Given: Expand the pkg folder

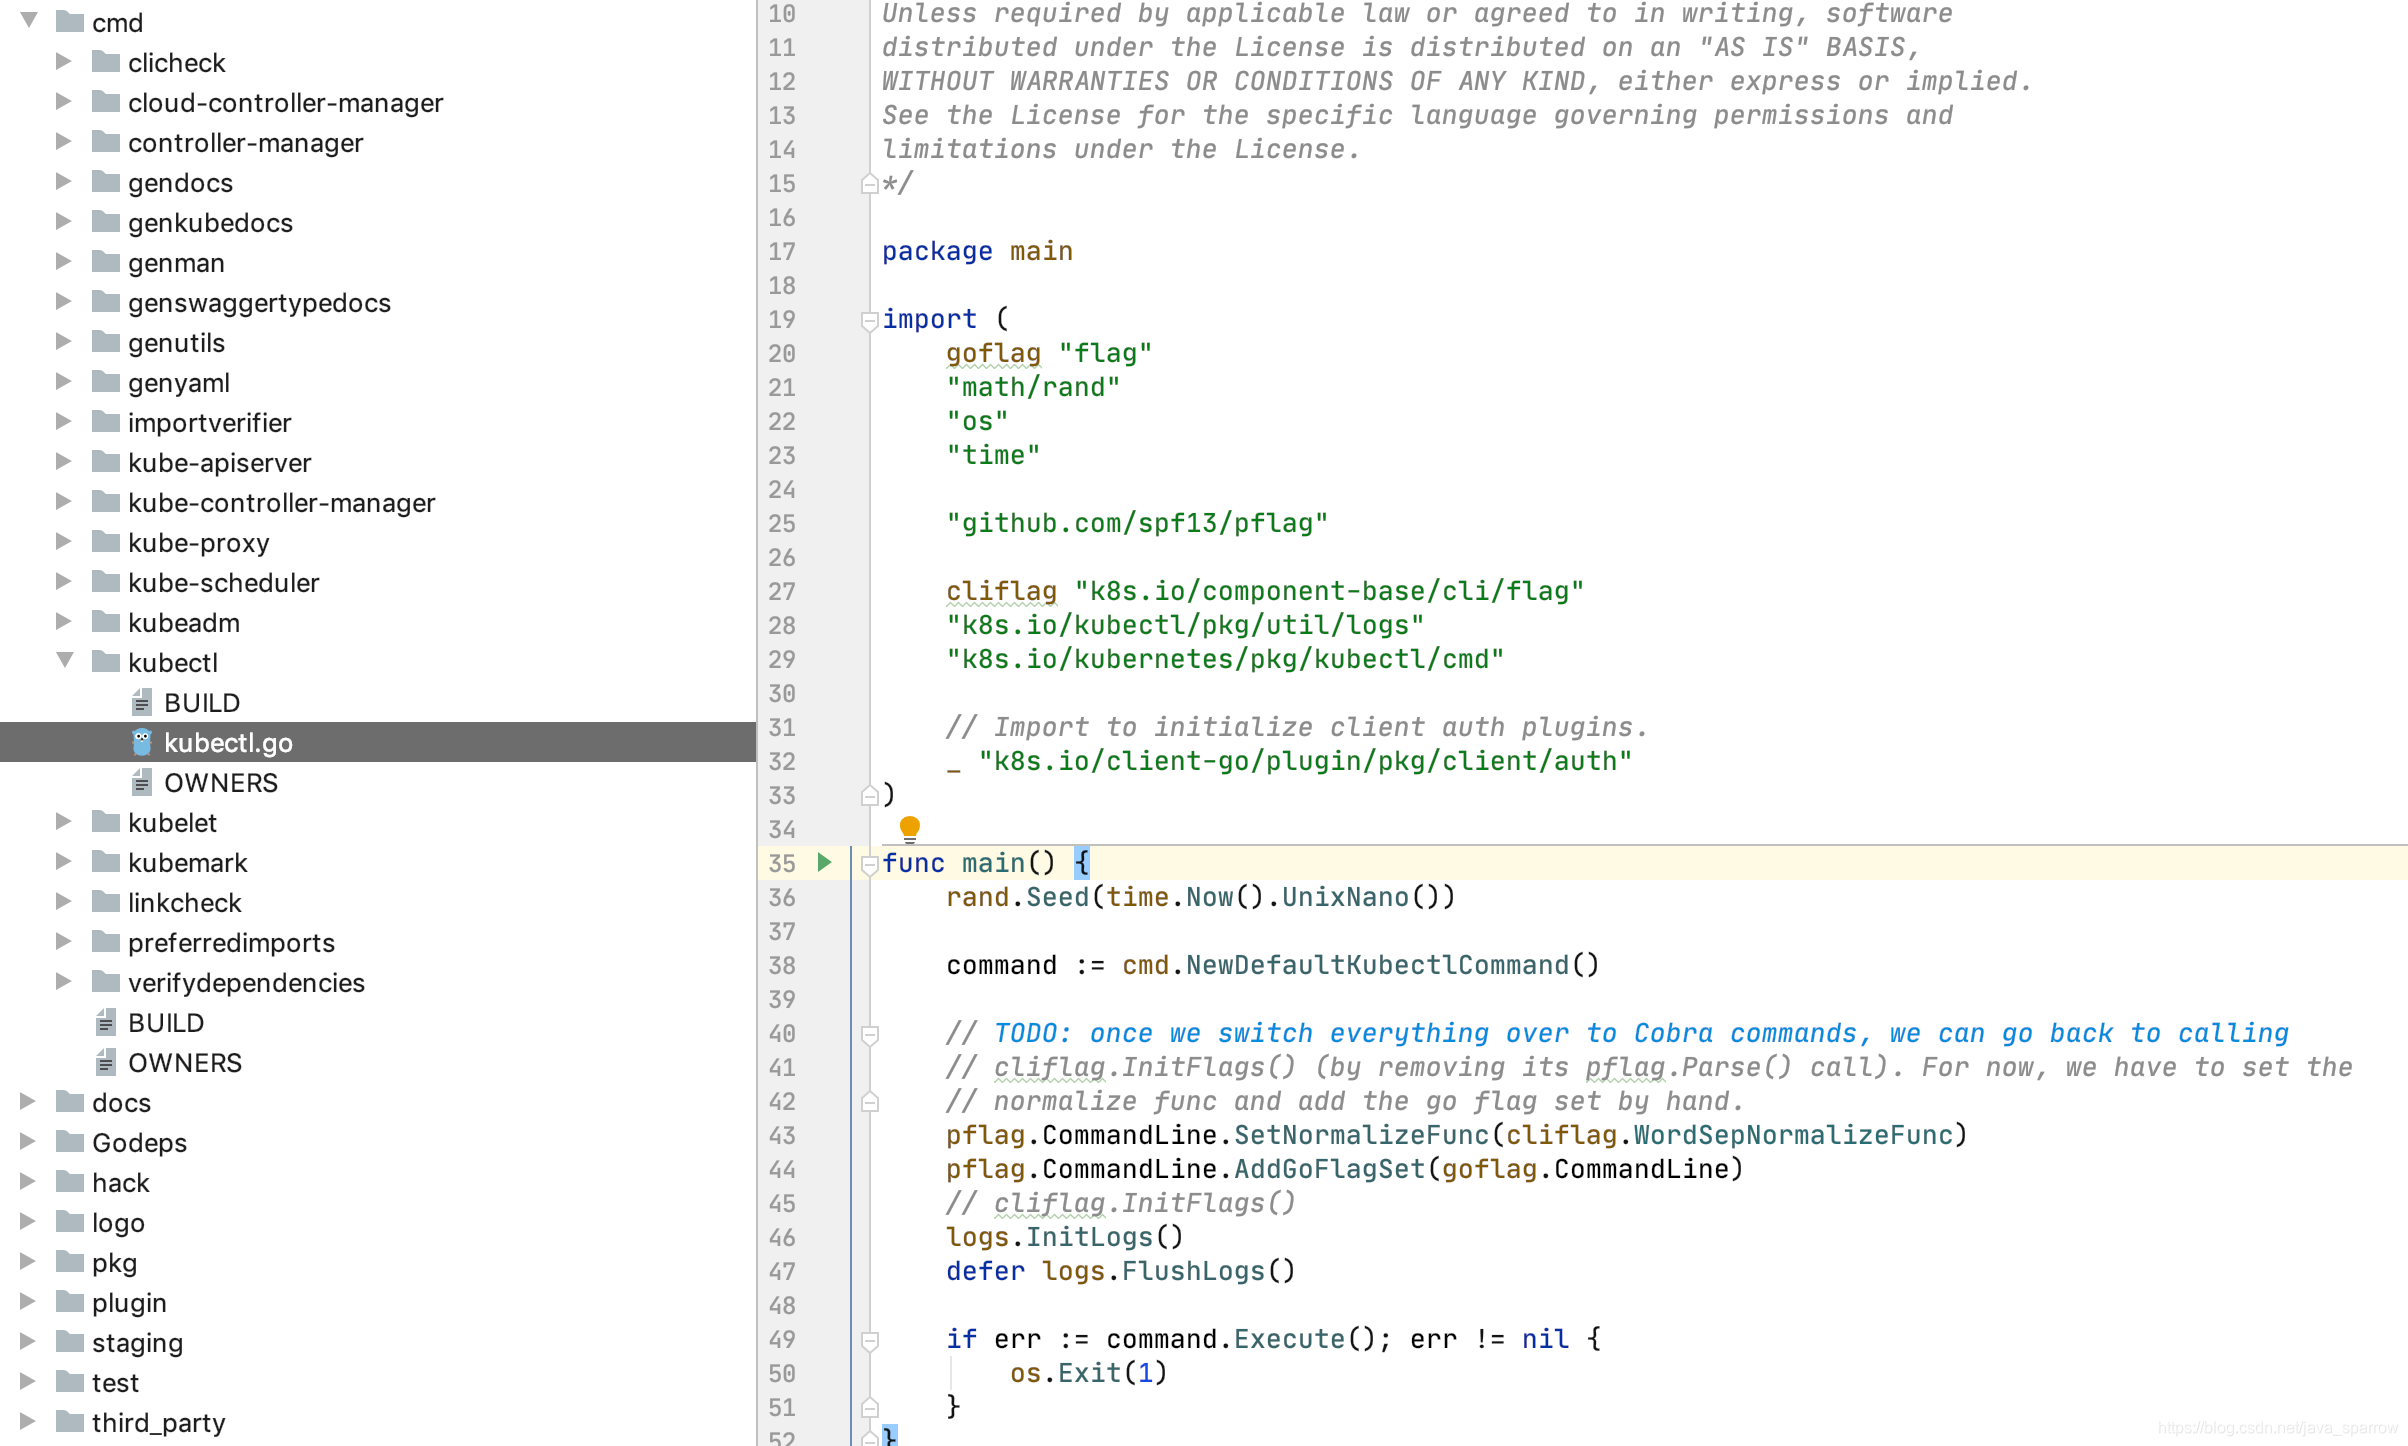Looking at the screenshot, I should [x=28, y=1261].
